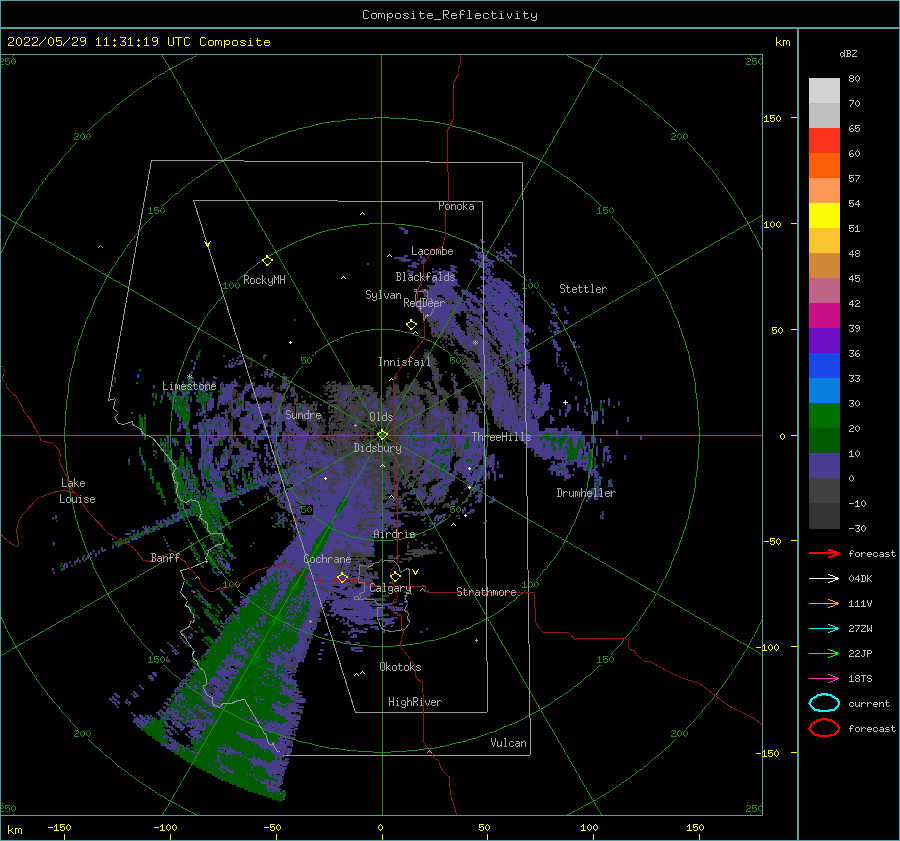Click the Calgary label
The height and width of the screenshot is (841, 900).
click(390, 588)
